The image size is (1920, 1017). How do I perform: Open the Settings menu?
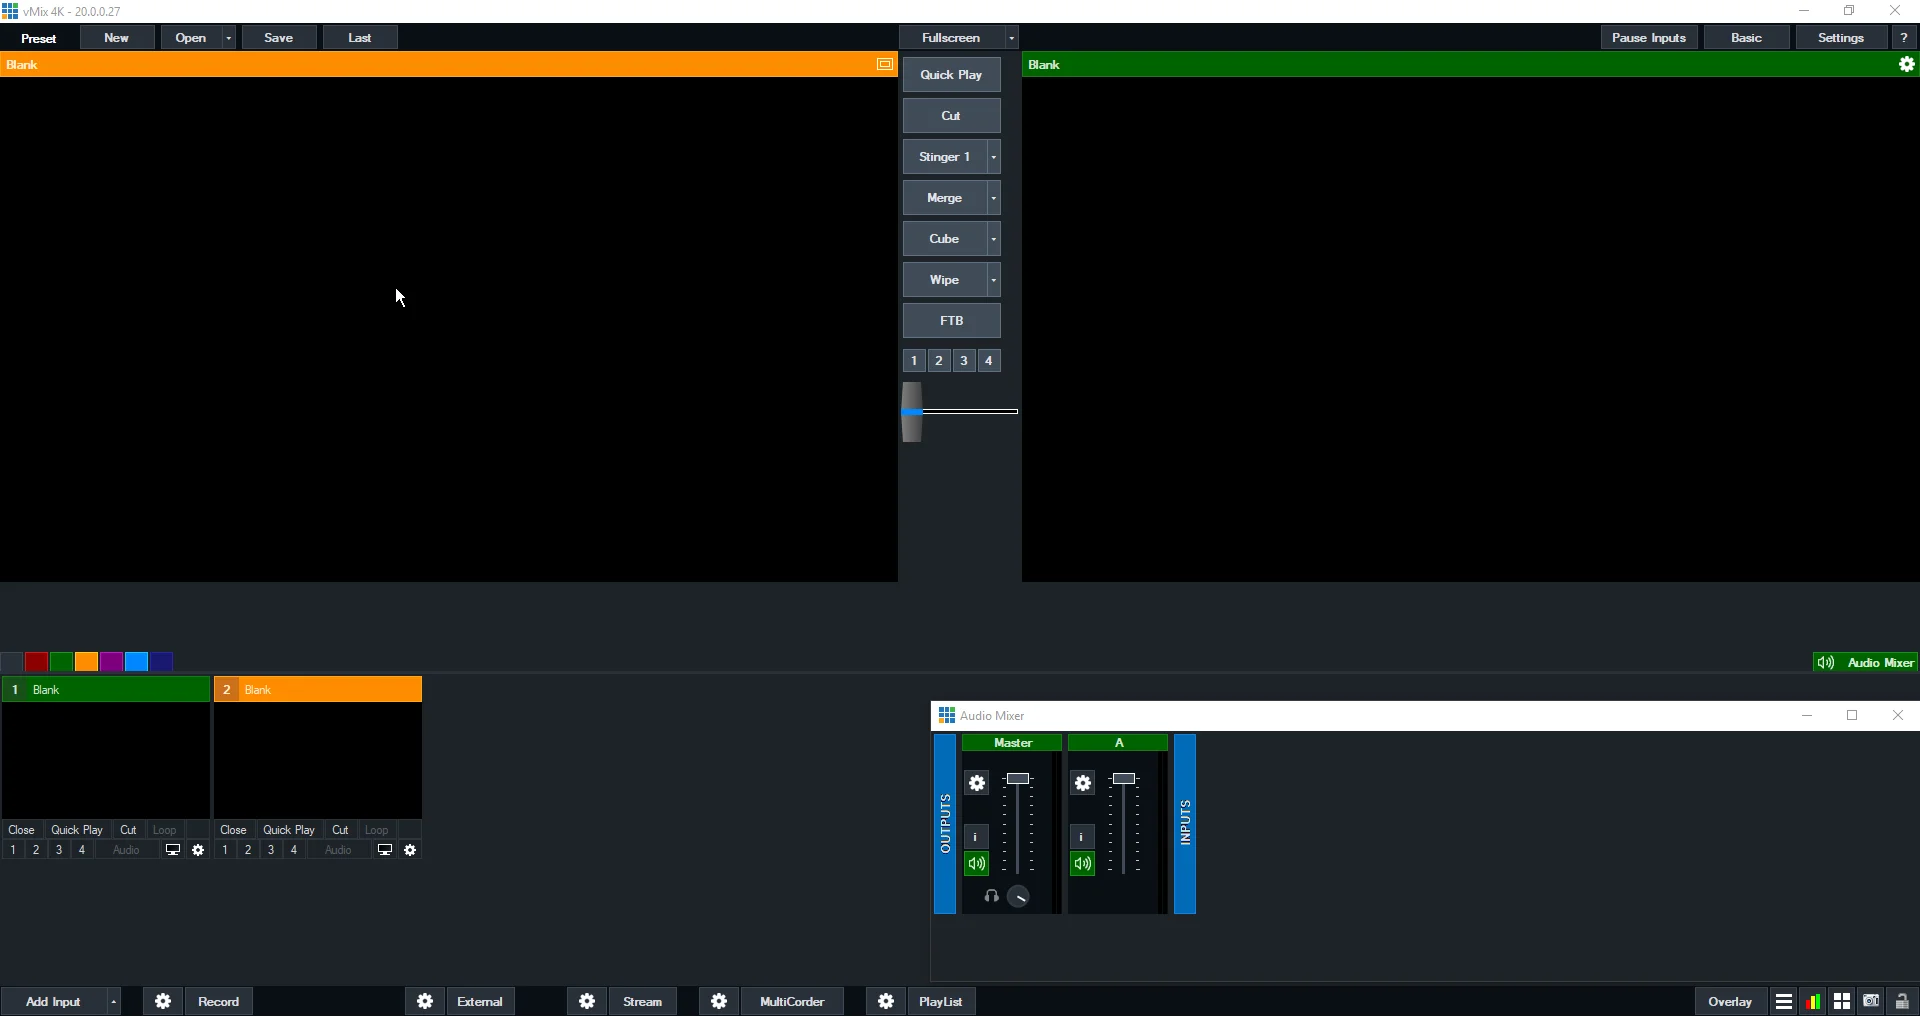(1840, 38)
